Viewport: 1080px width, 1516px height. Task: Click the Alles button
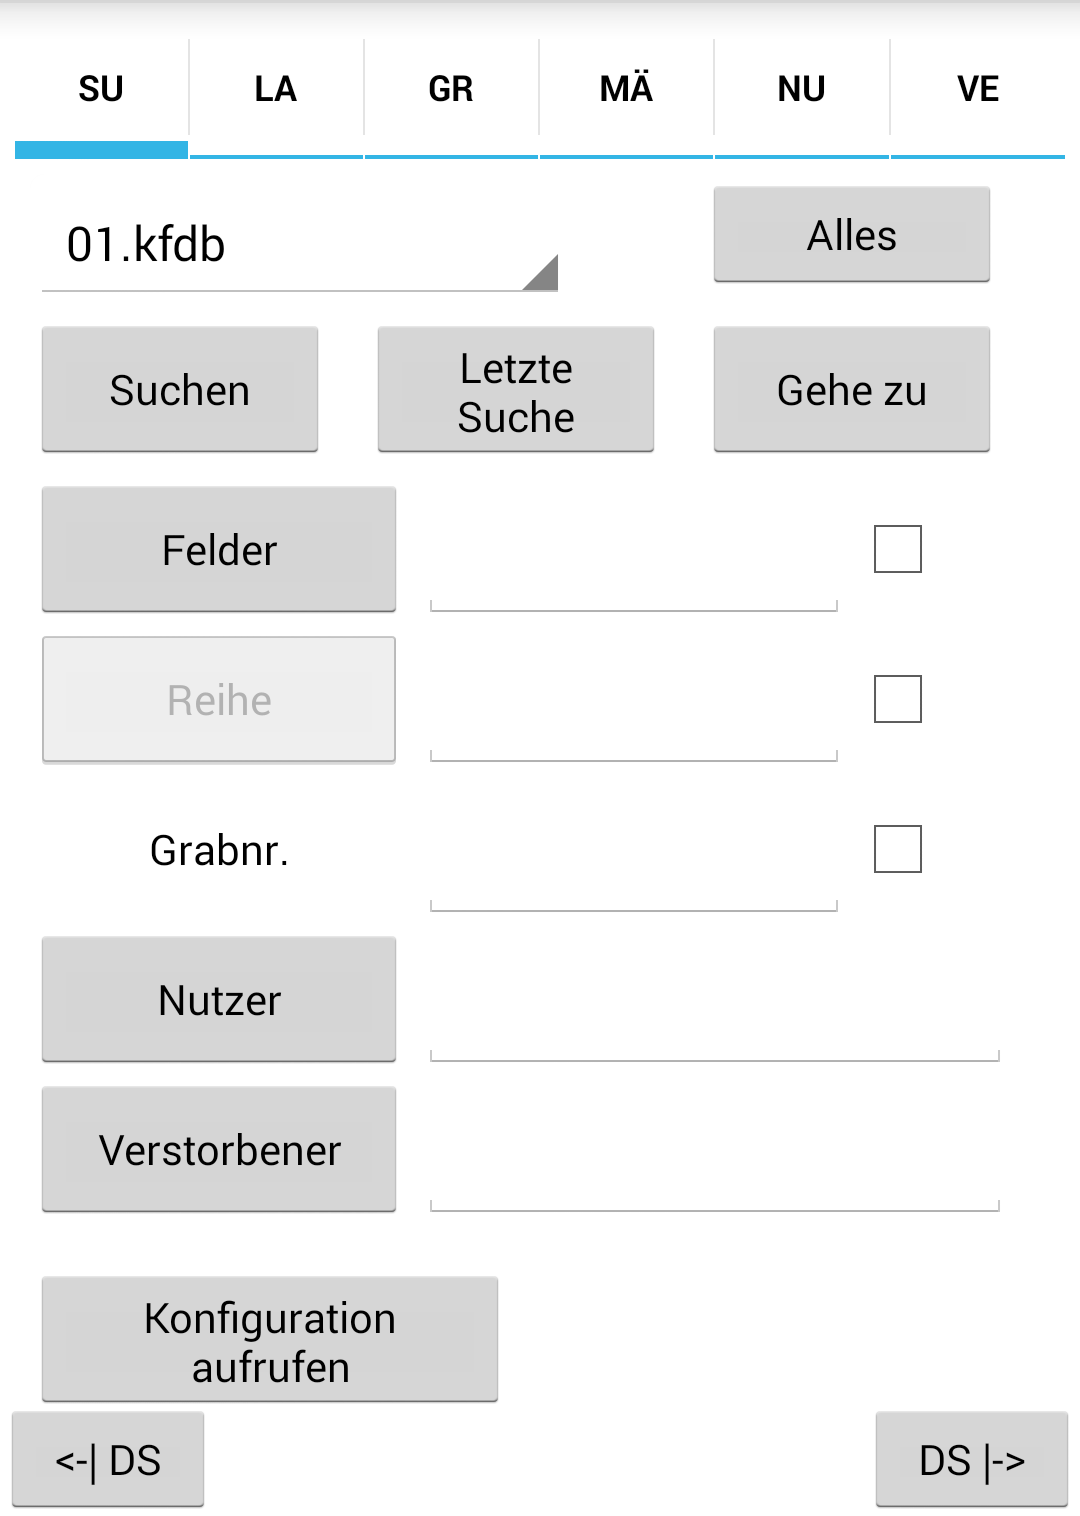tap(852, 235)
